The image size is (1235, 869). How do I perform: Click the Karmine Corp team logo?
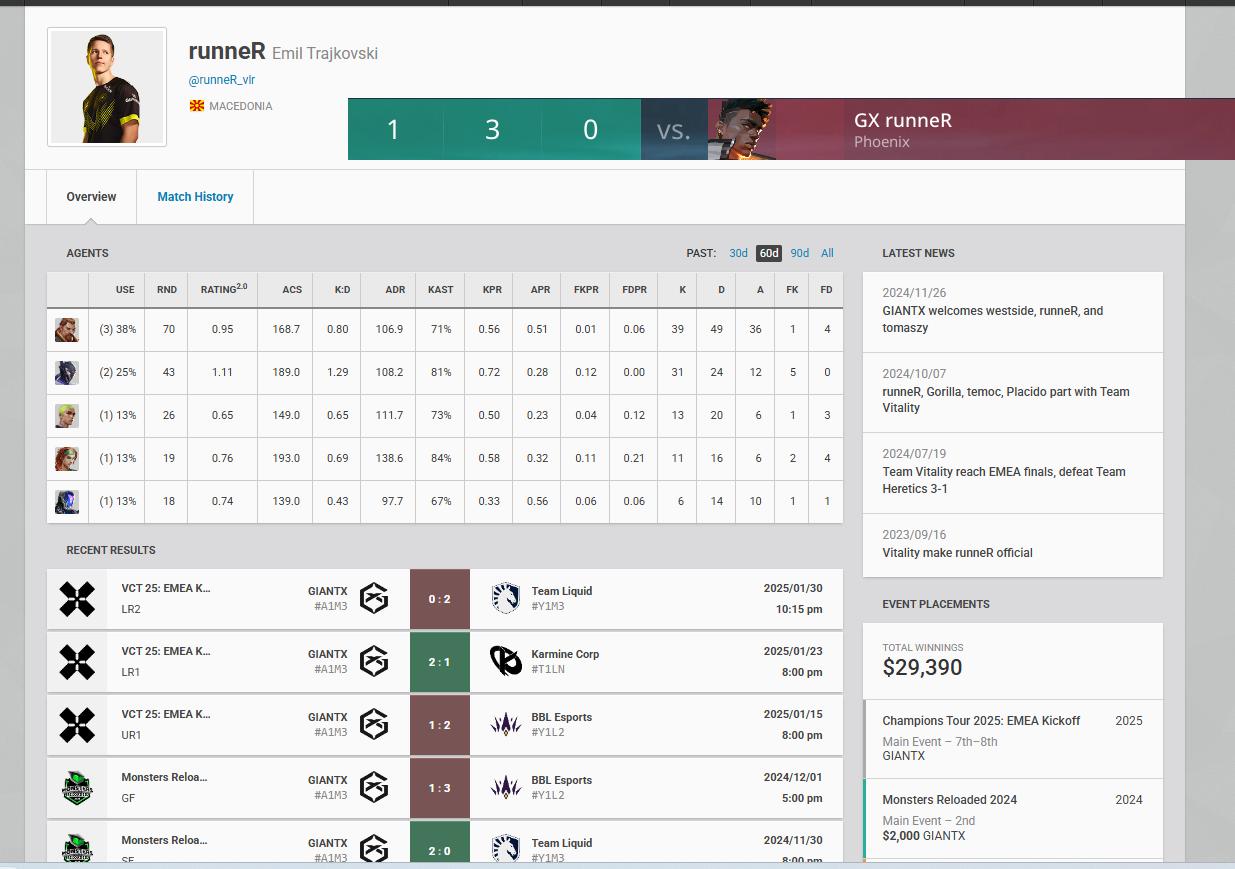point(506,662)
